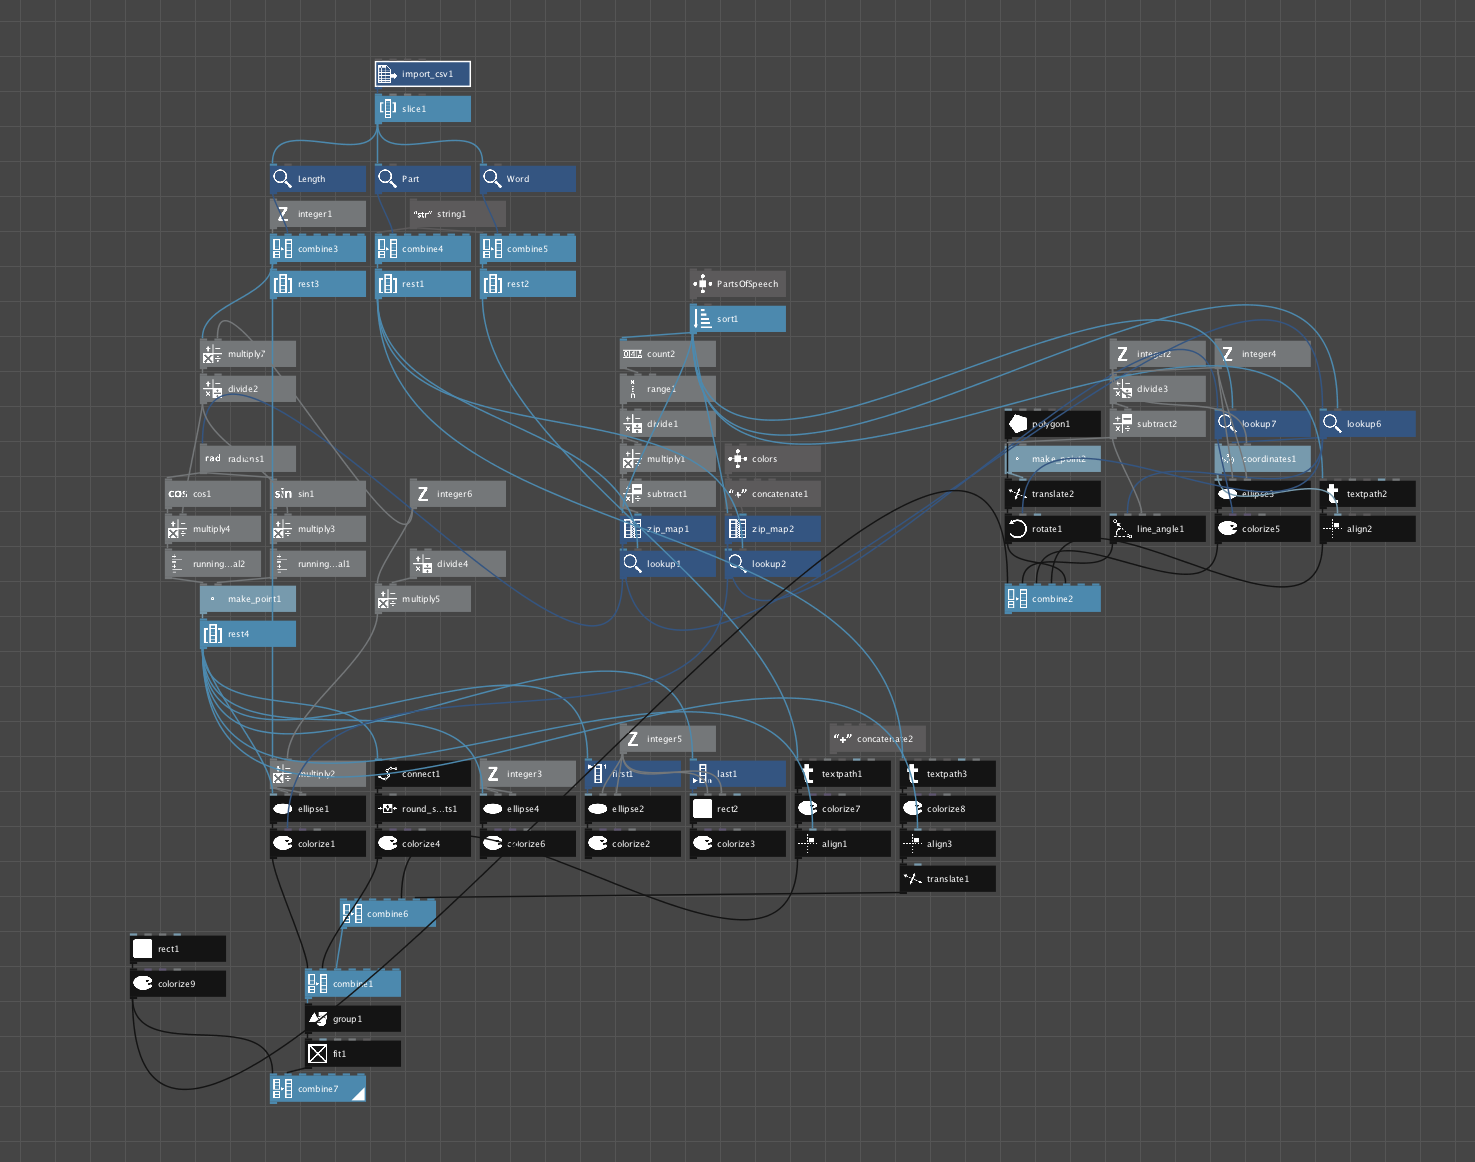Click the colorize4 node
This screenshot has width=1475, height=1162.
tap(423, 844)
